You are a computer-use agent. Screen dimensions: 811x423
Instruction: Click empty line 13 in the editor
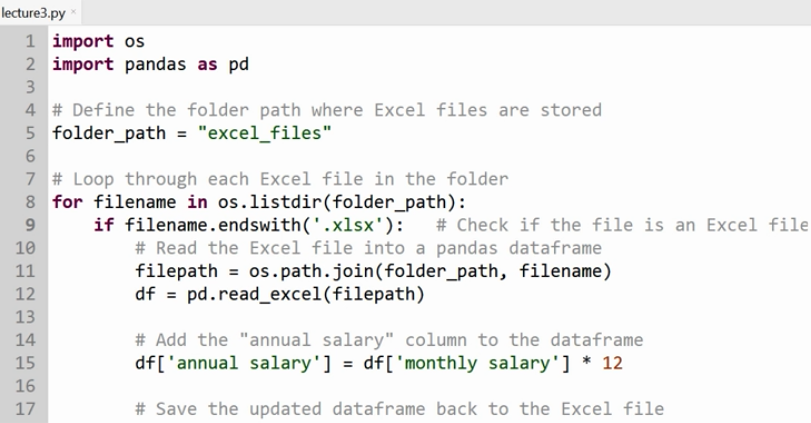pyautogui.click(x=300, y=317)
